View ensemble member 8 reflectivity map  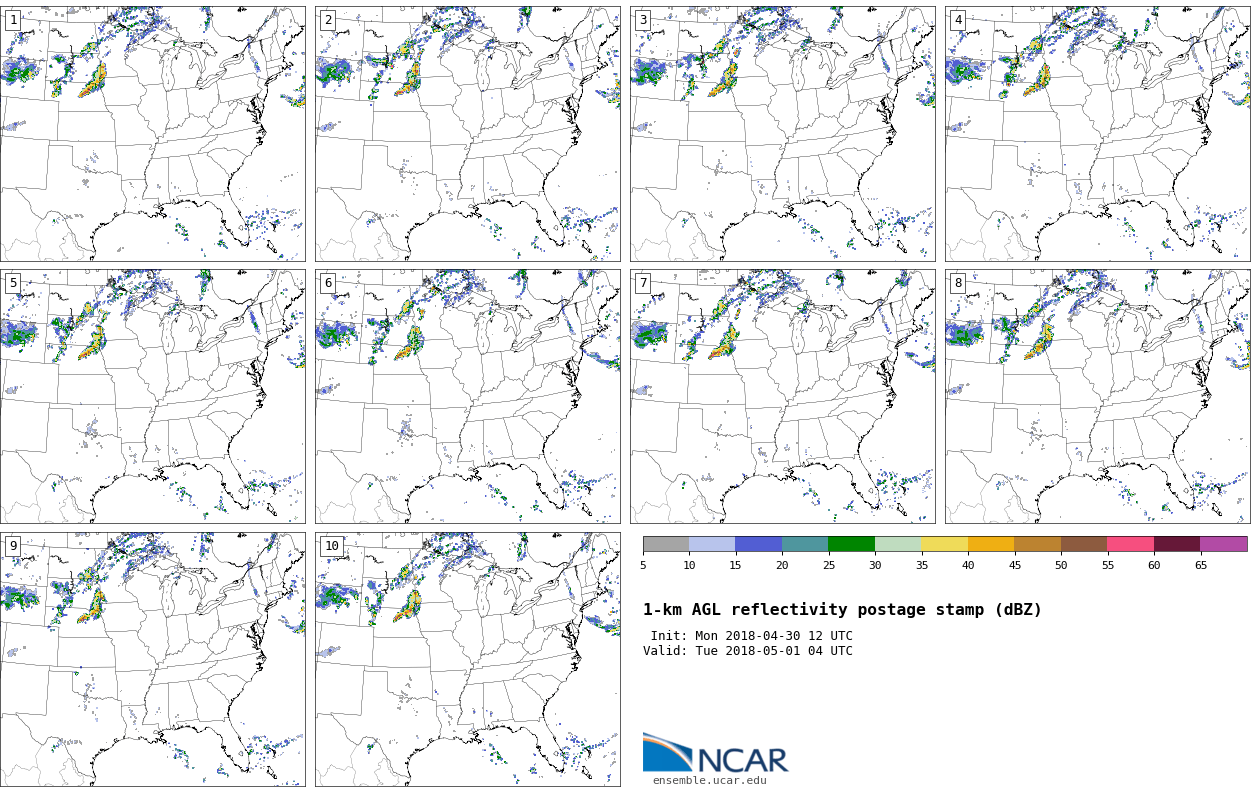point(1098,396)
